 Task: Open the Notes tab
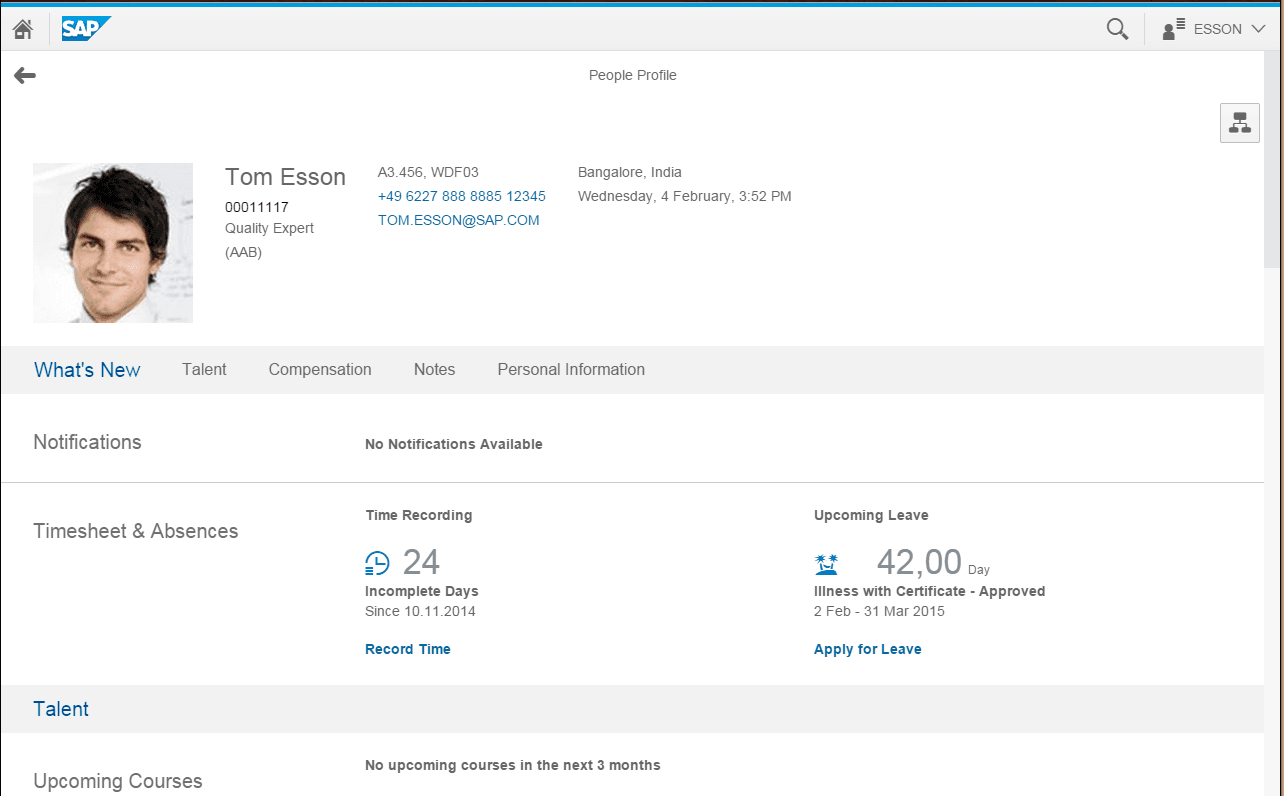pyautogui.click(x=434, y=370)
